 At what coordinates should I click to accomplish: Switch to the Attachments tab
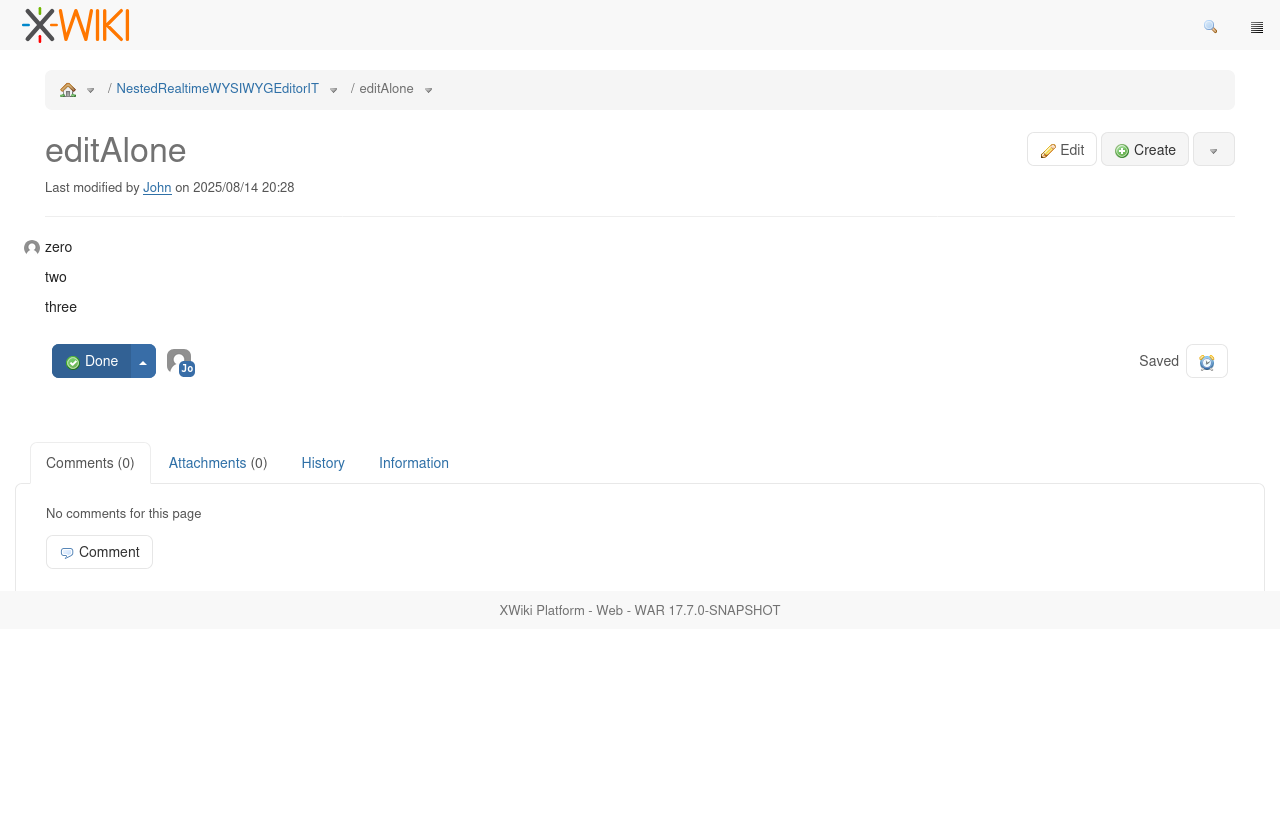coord(218,463)
